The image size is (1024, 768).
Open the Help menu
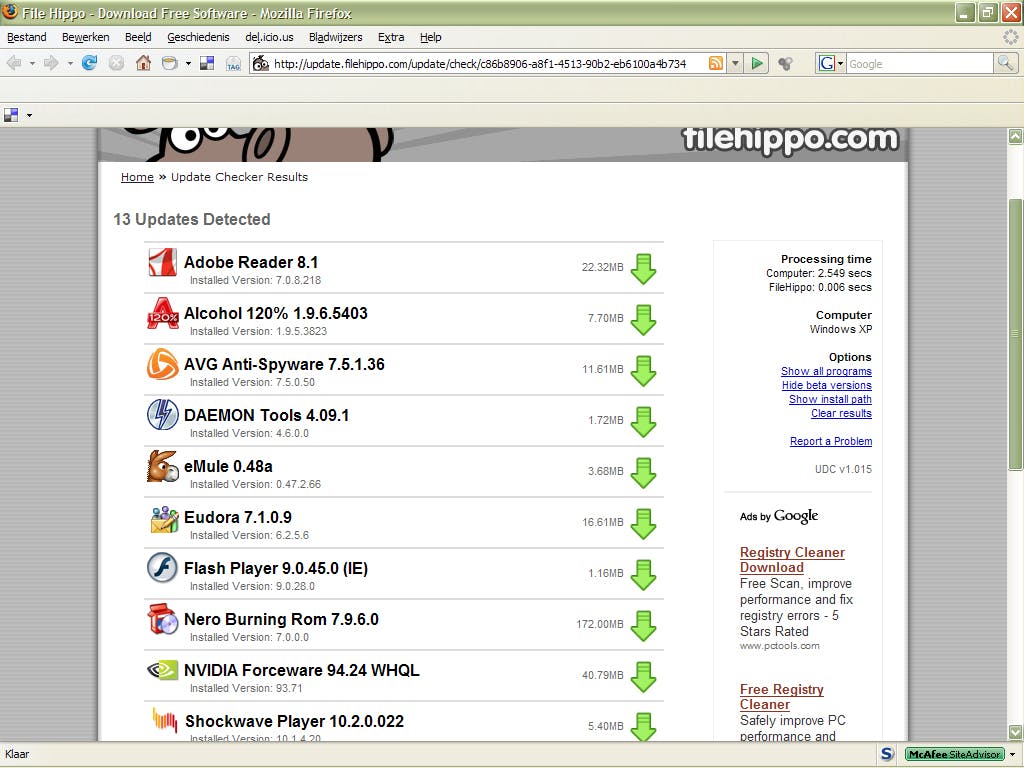tap(430, 37)
